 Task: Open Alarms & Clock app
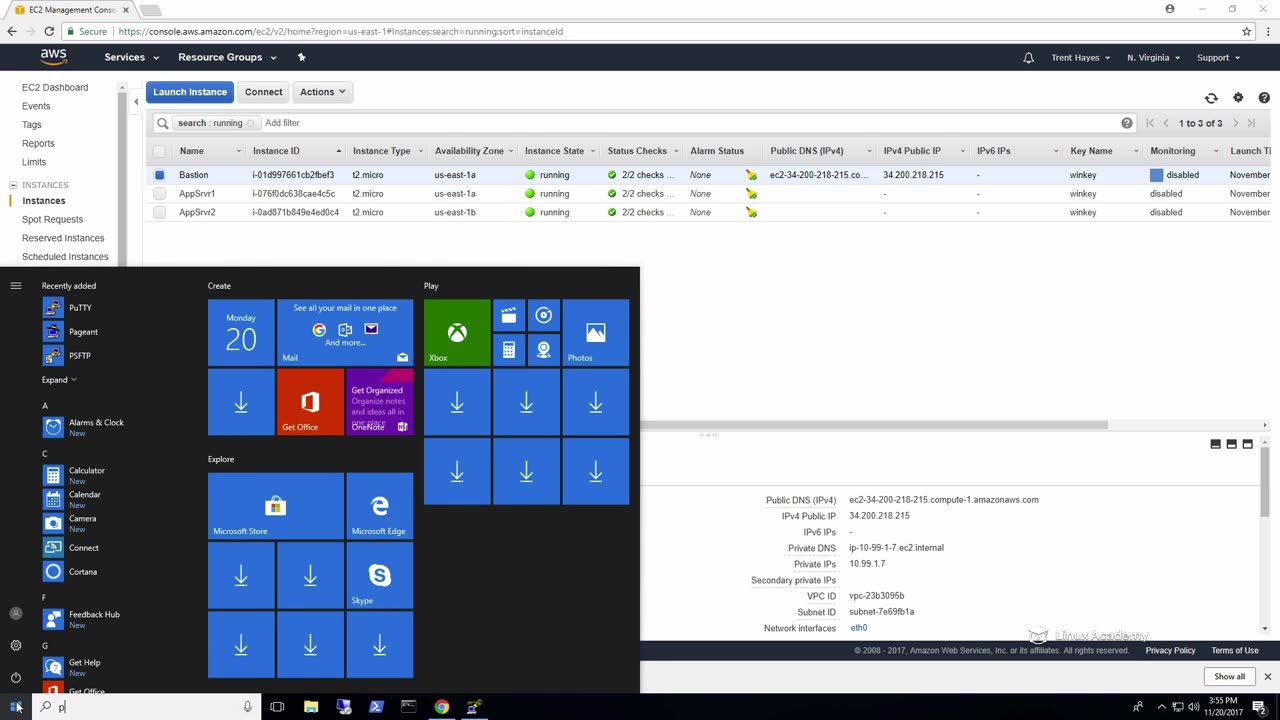tap(84, 427)
